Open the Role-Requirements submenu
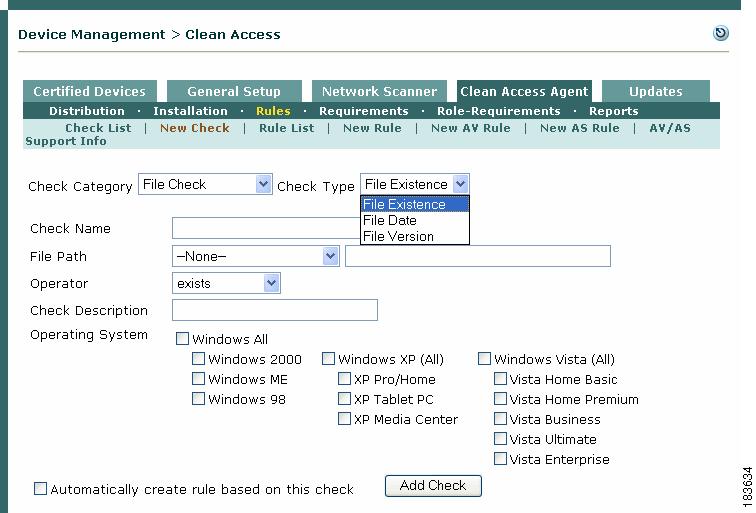Screen dimensions: 756x513 click(499, 111)
